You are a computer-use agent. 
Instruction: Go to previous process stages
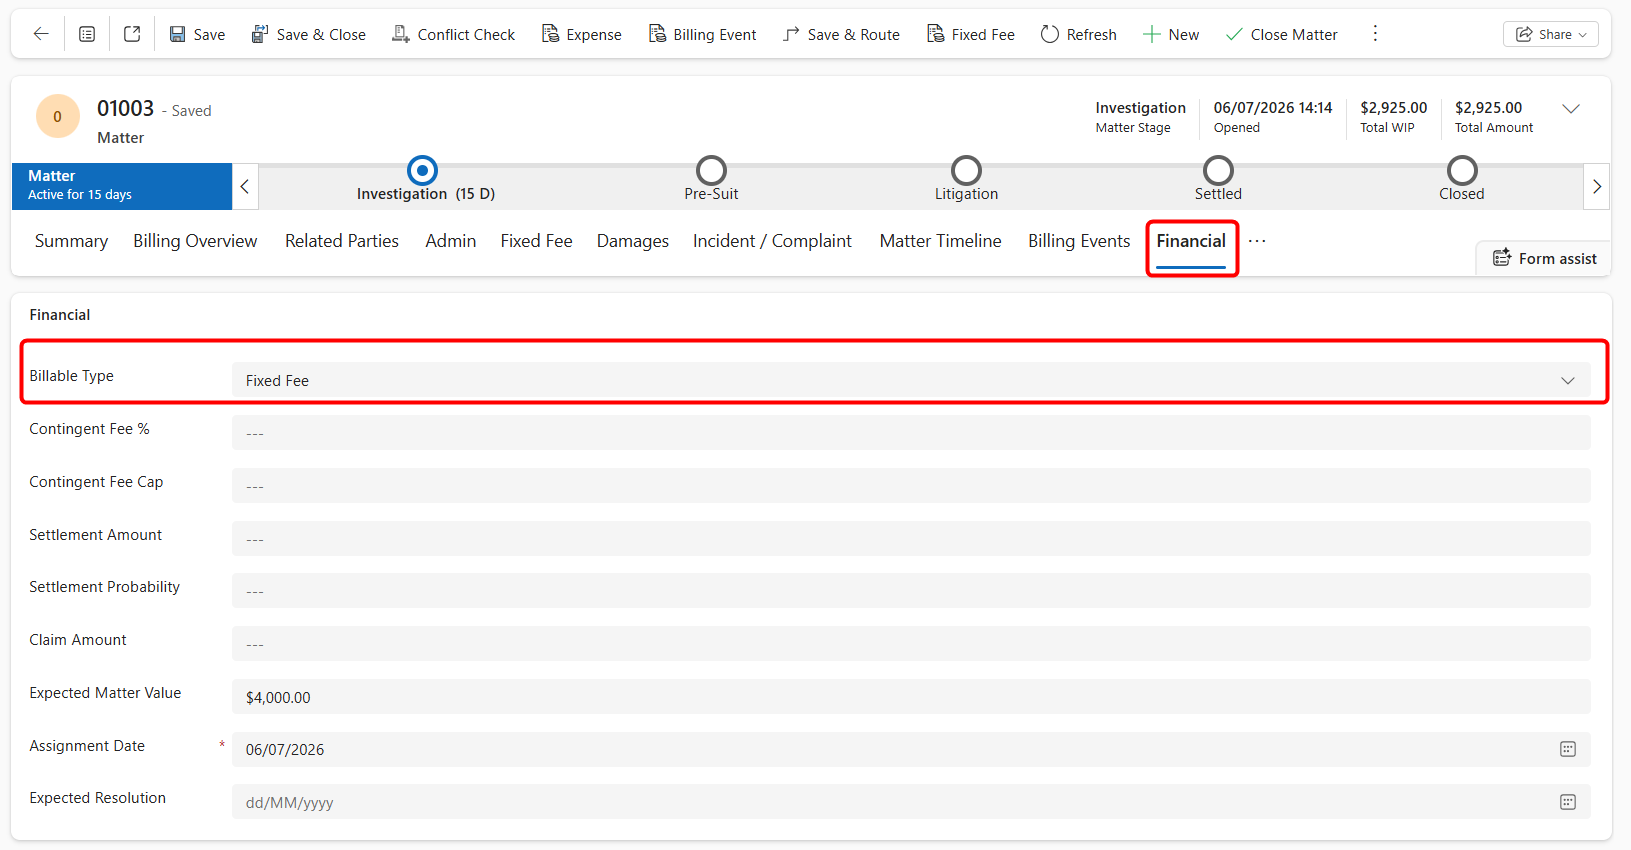(x=245, y=186)
